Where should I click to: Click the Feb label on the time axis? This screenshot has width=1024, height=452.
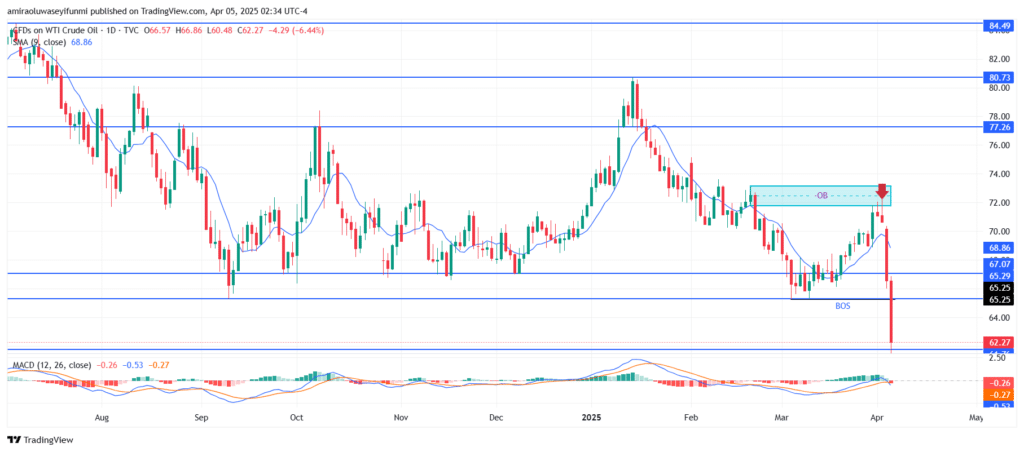tap(690, 416)
